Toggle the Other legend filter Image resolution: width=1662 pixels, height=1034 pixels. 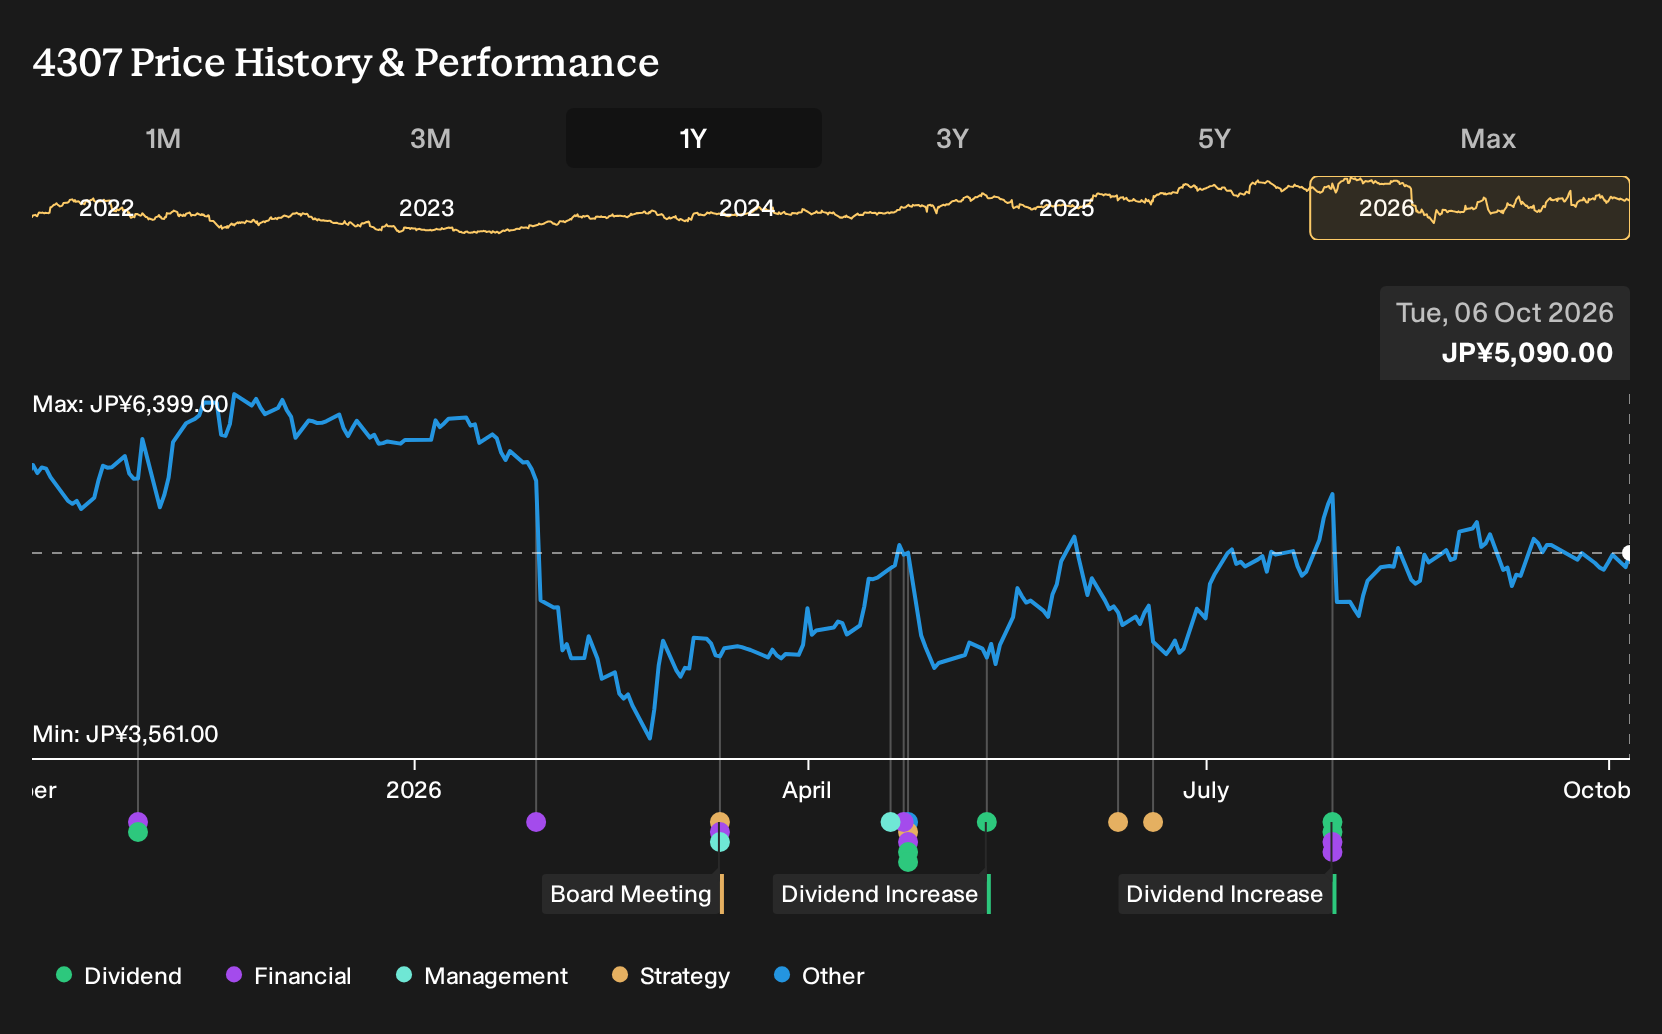click(x=819, y=976)
